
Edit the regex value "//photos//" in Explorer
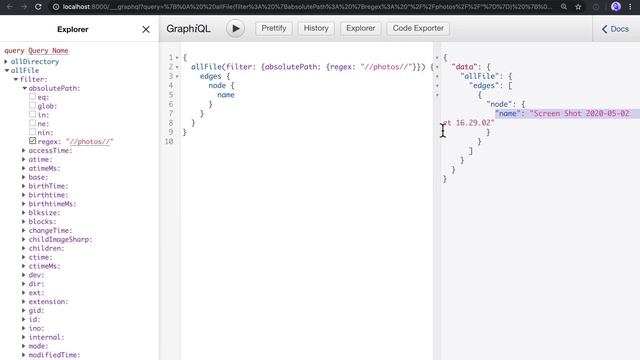point(89,142)
